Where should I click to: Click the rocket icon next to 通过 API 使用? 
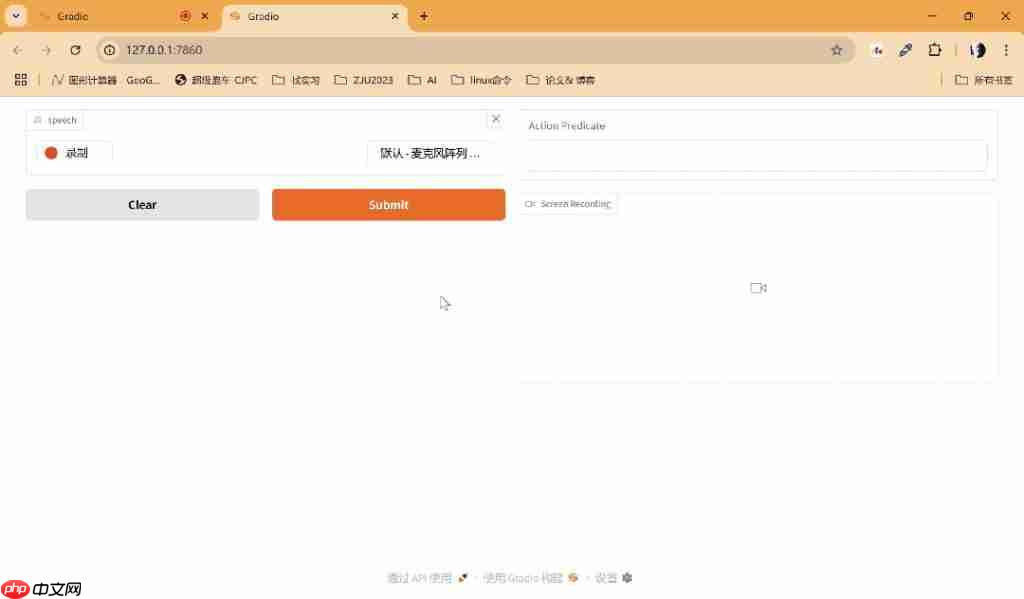pos(462,578)
